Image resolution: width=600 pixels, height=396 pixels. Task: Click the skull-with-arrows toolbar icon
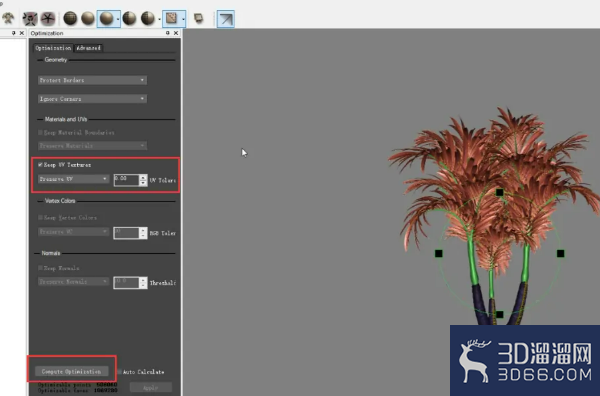30,18
